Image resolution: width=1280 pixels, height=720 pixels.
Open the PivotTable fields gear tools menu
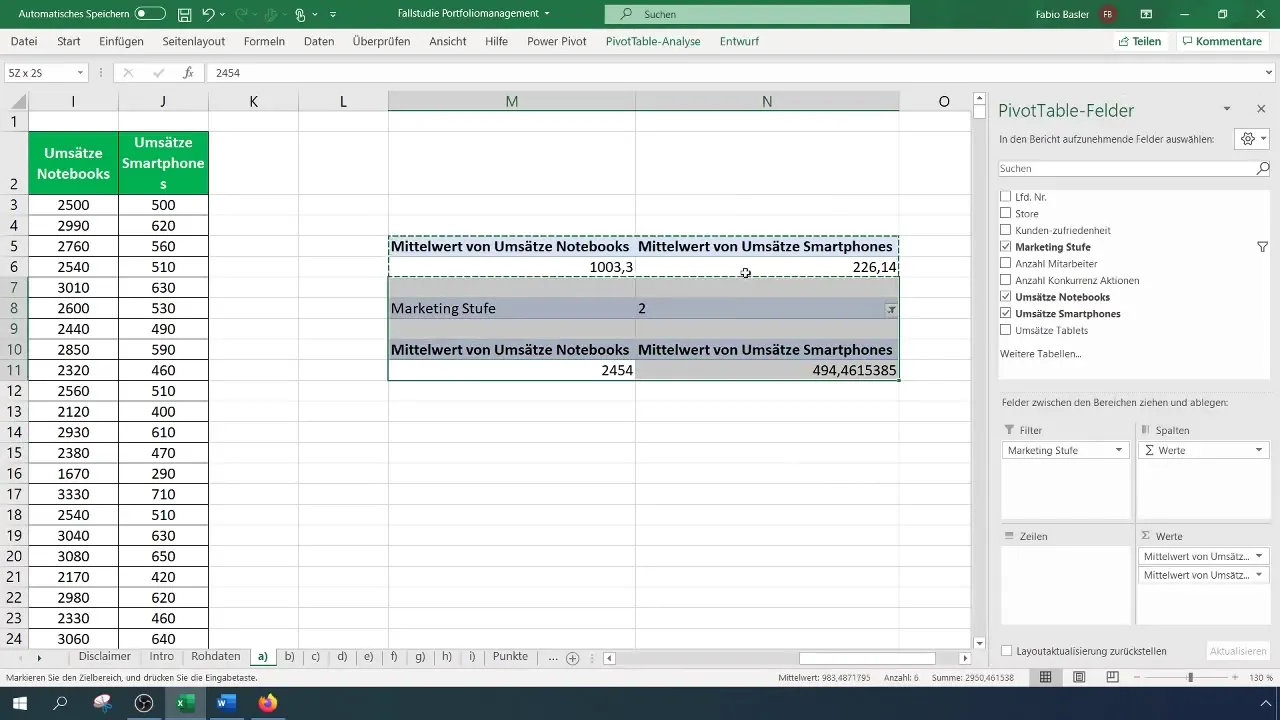pos(1252,139)
